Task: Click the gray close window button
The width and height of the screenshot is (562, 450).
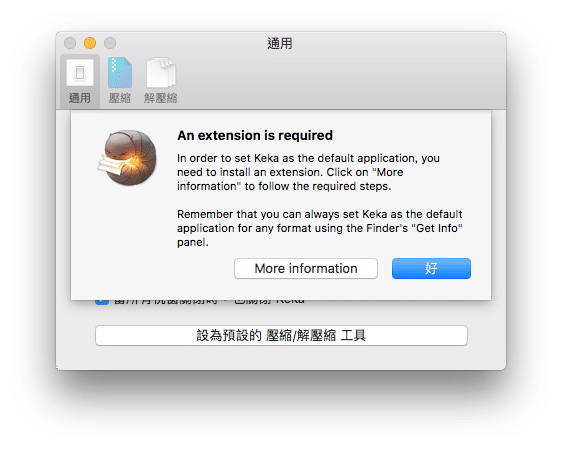Action: click(x=70, y=43)
